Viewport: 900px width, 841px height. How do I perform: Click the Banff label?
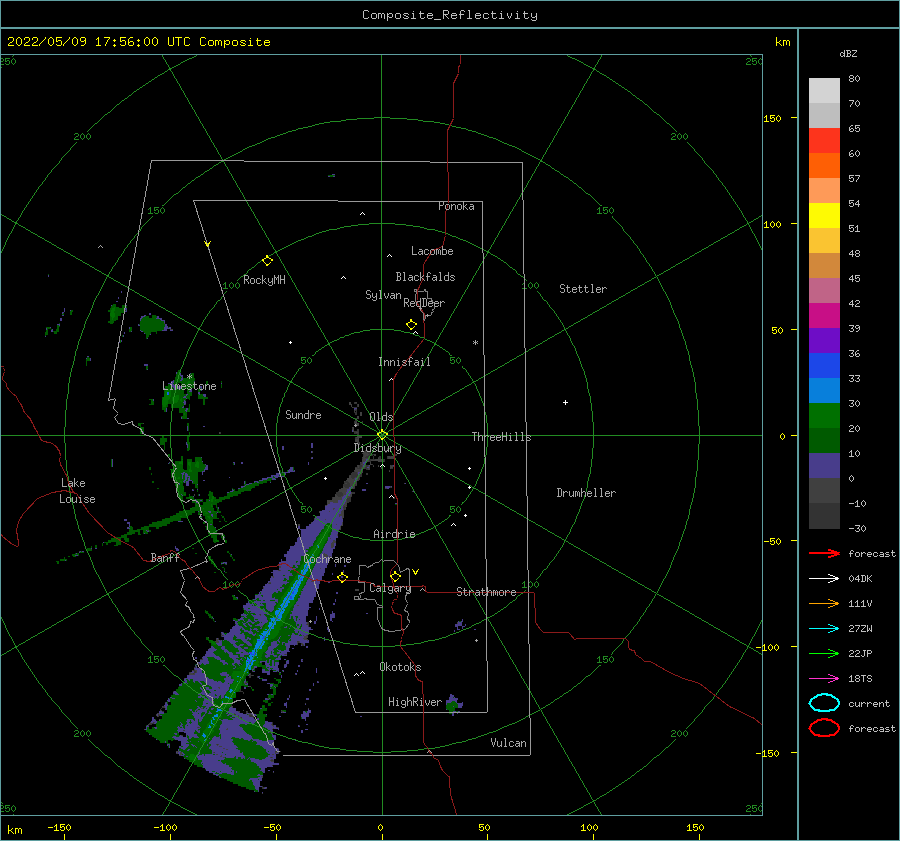165,557
